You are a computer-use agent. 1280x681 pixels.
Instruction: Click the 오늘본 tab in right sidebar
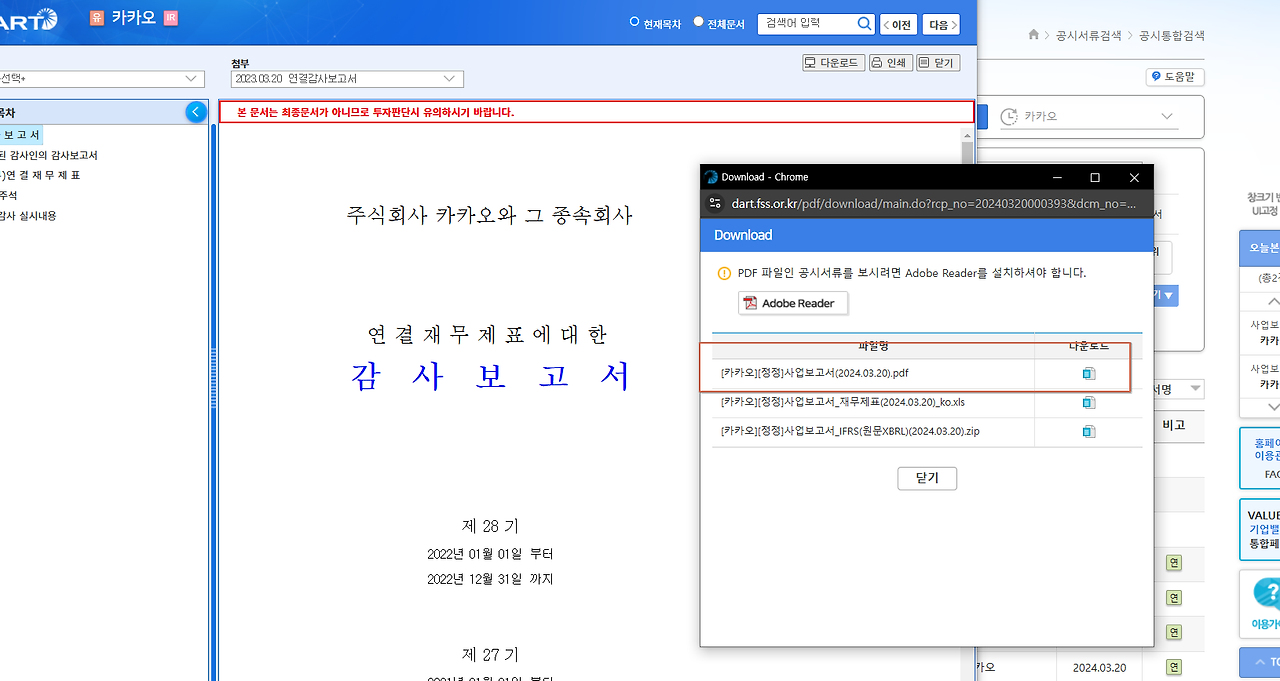click(x=1260, y=247)
